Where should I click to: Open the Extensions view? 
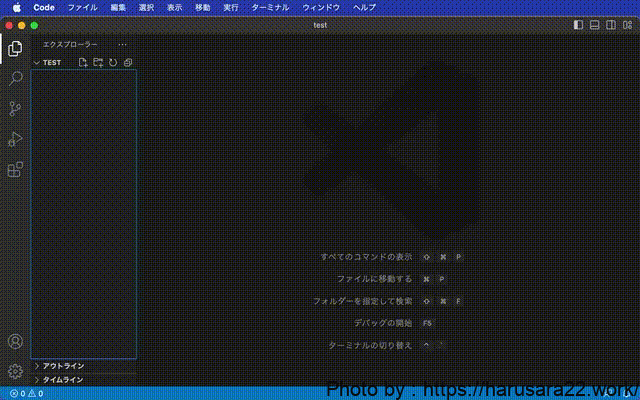pyautogui.click(x=15, y=170)
